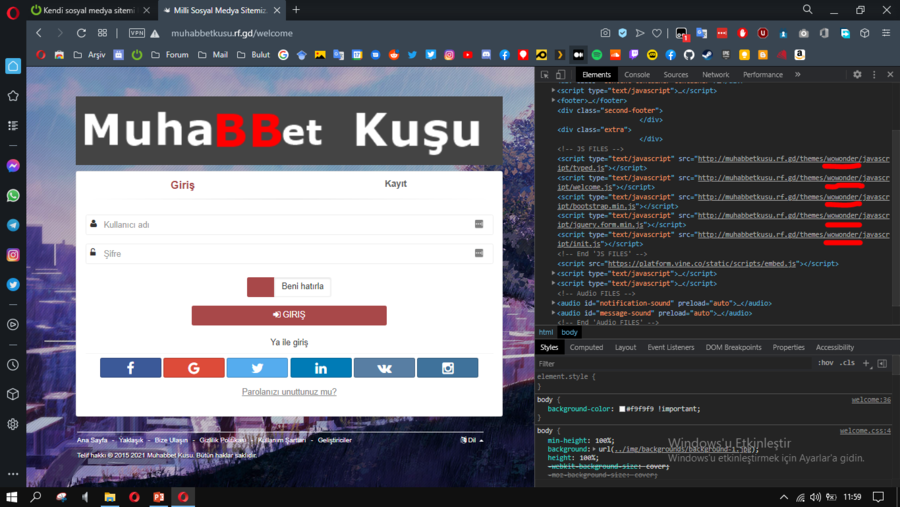
Task: Open Telegram in the Opera sidebar
Action: pos(13,225)
